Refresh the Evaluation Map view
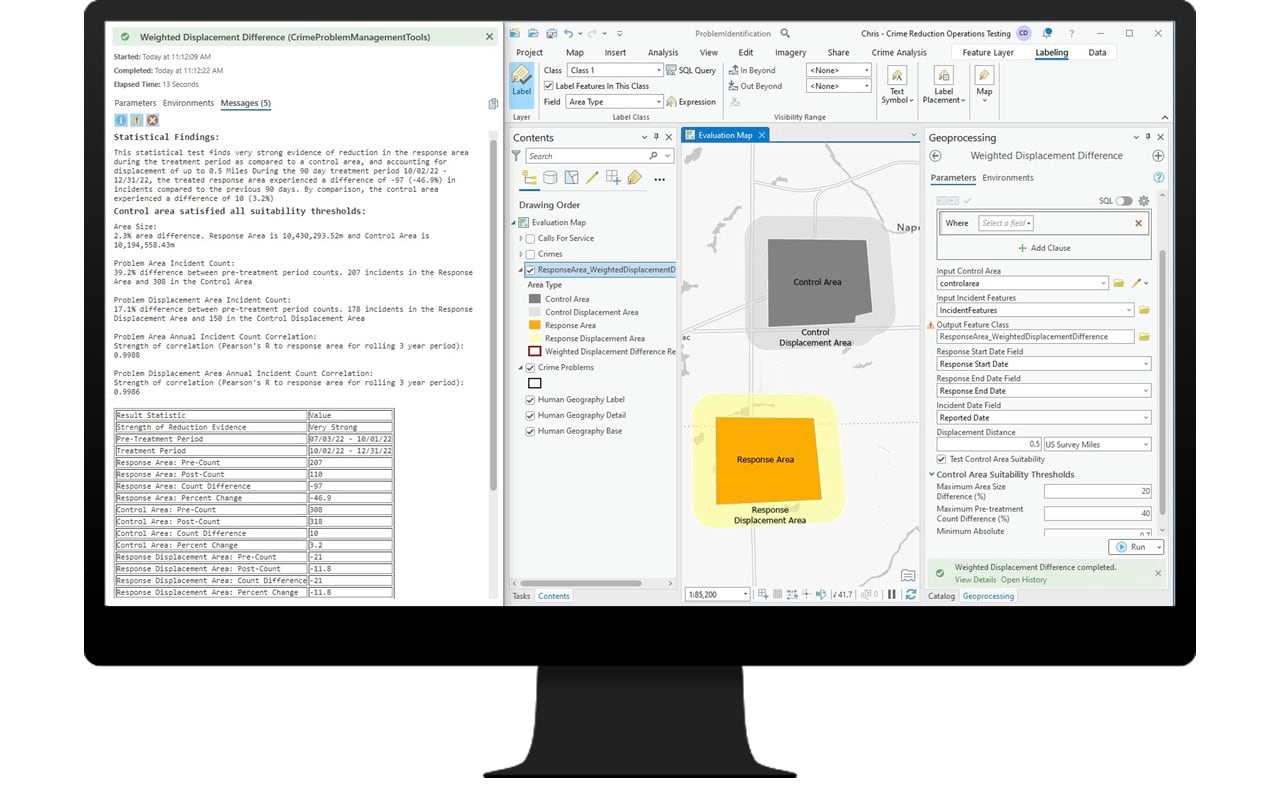The width and height of the screenshot is (1280, 800). click(x=910, y=594)
